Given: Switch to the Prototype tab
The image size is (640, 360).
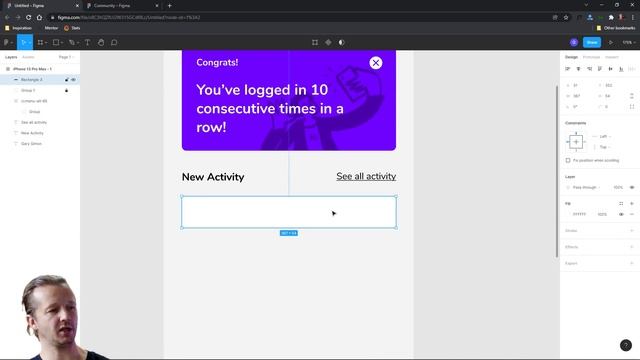Looking at the screenshot, I should coord(591,57).
